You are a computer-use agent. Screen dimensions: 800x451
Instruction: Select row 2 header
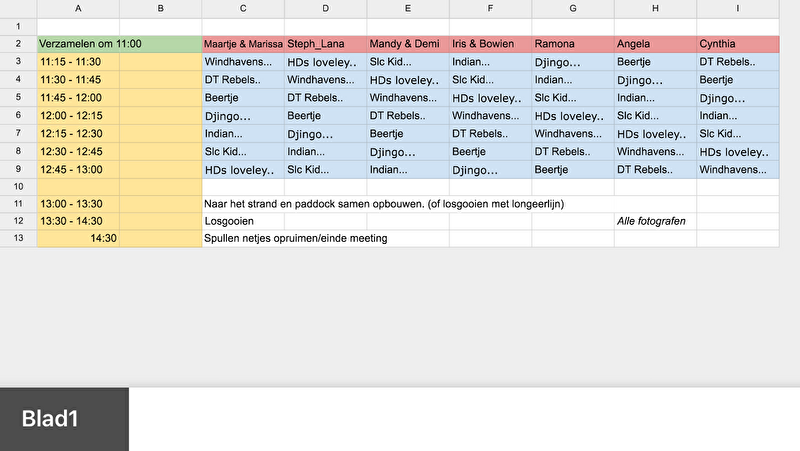18,44
